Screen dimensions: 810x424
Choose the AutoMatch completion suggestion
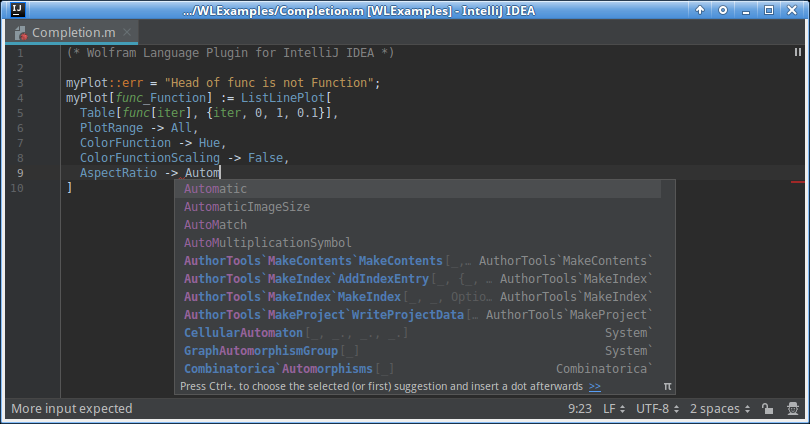pos(417,225)
